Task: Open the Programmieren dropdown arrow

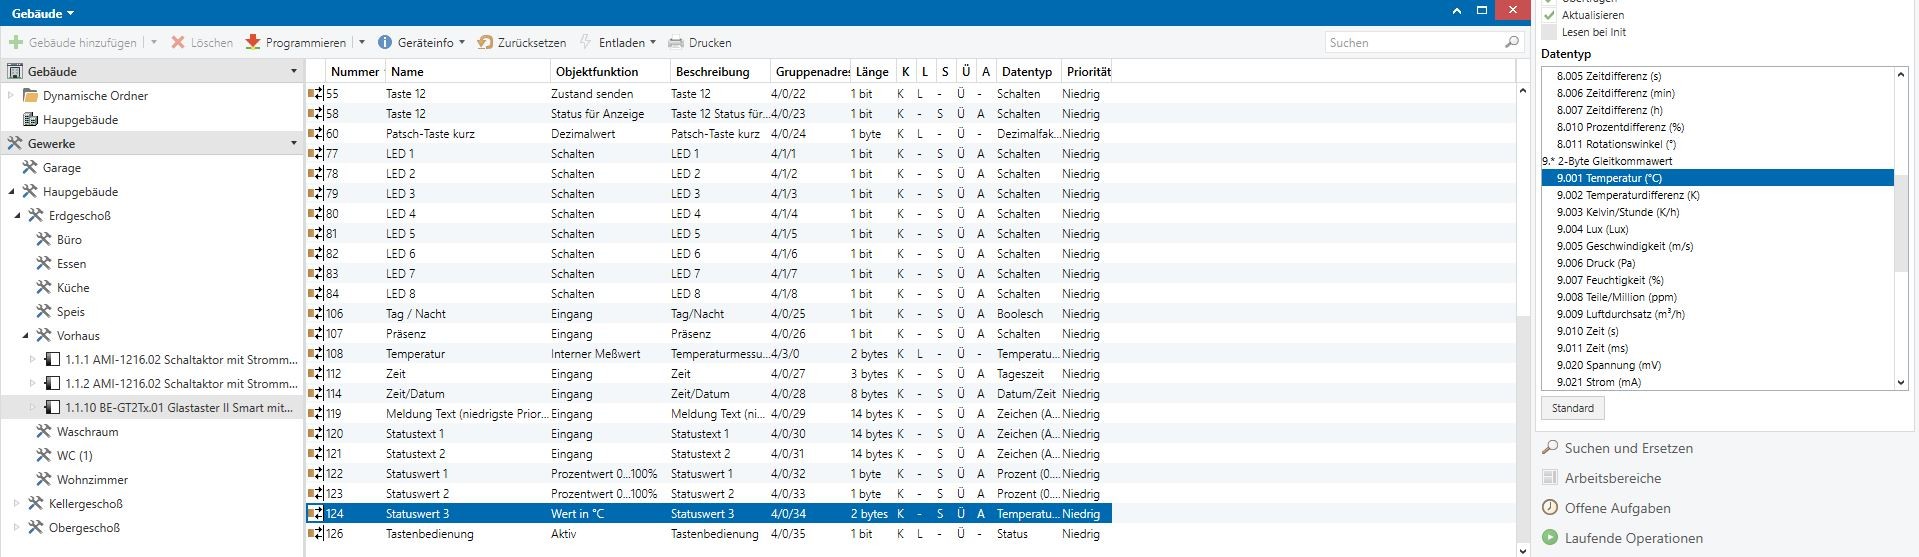Action: pyautogui.click(x=362, y=43)
